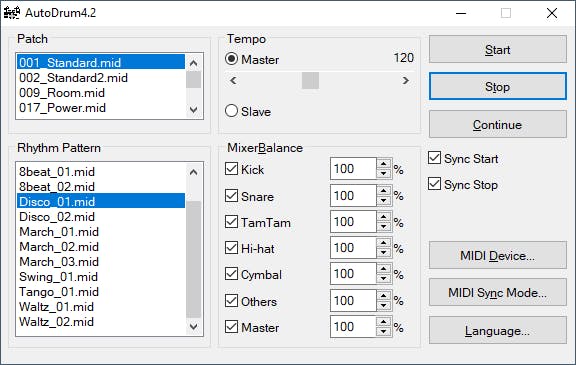The height and width of the screenshot is (365, 576).
Task: Uncheck the Hi-hat mixer checkbox
Action: pyautogui.click(x=231, y=248)
